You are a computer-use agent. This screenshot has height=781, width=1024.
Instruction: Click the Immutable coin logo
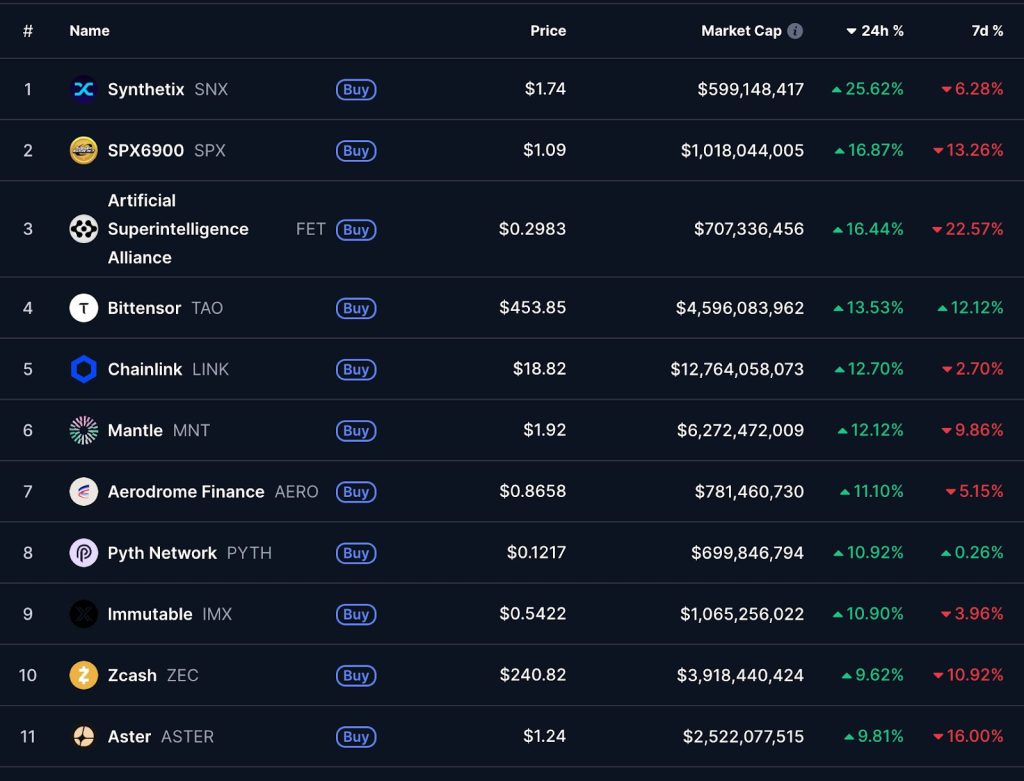click(x=83, y=614)
